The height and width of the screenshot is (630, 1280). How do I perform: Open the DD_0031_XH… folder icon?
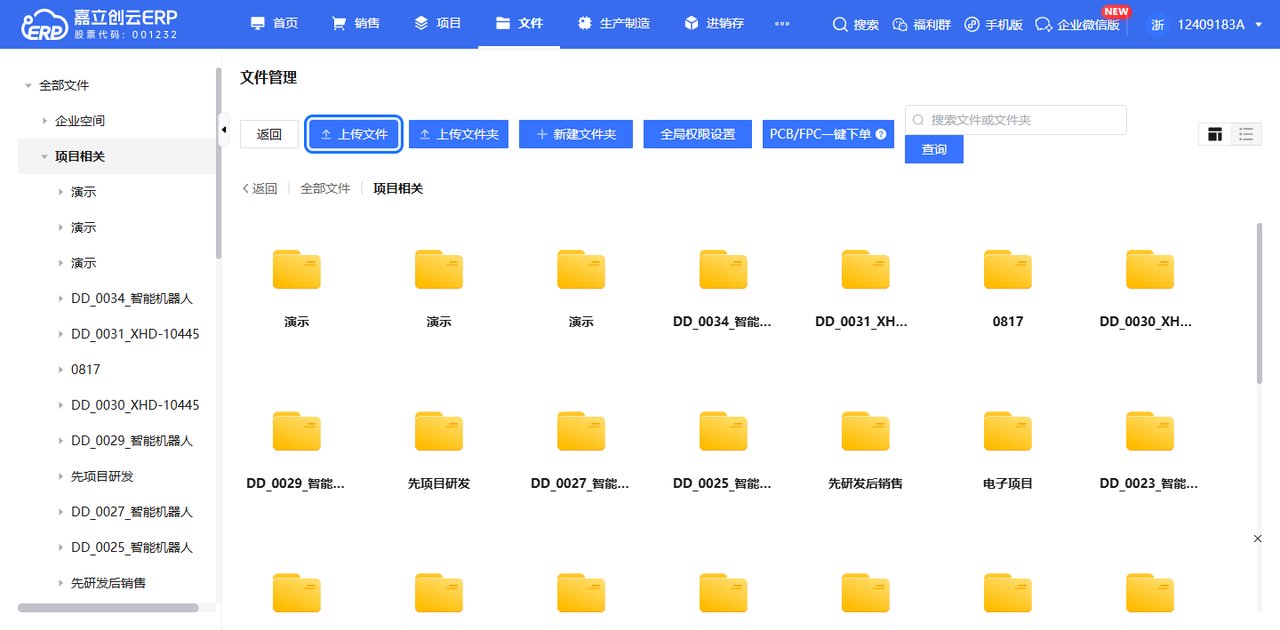[x=865, y=270]
